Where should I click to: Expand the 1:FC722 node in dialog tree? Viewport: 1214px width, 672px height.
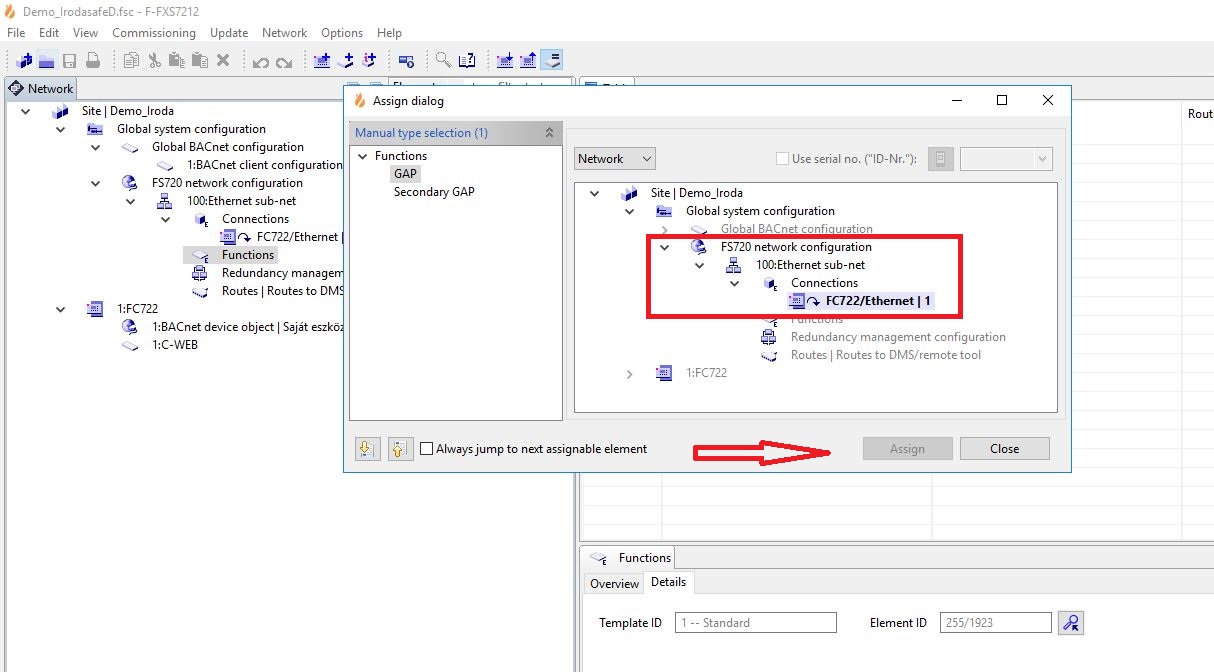[629, 373]
